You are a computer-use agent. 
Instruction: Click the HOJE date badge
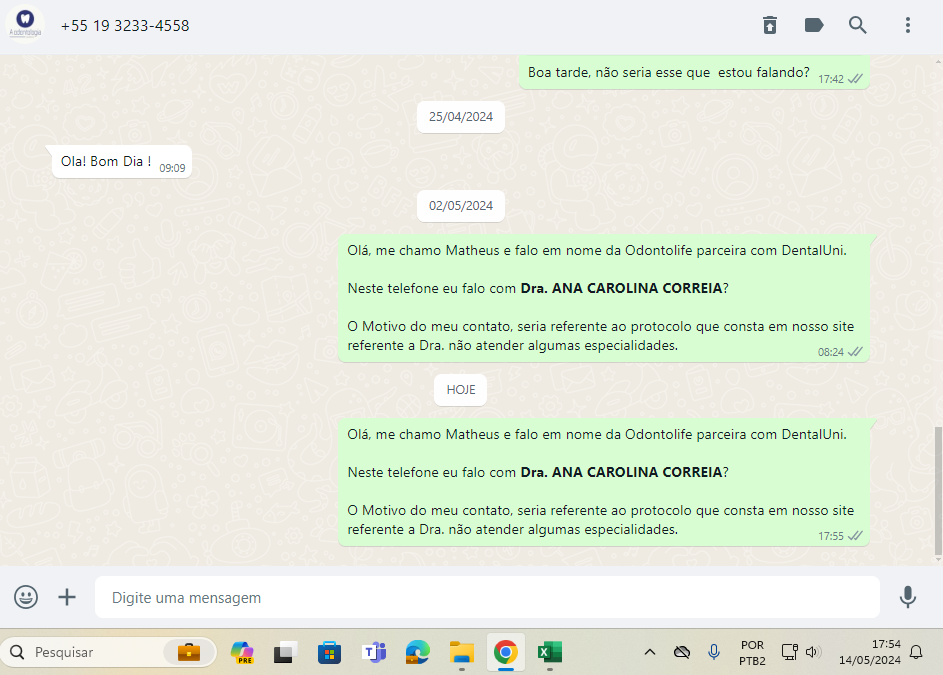(461, 390)
